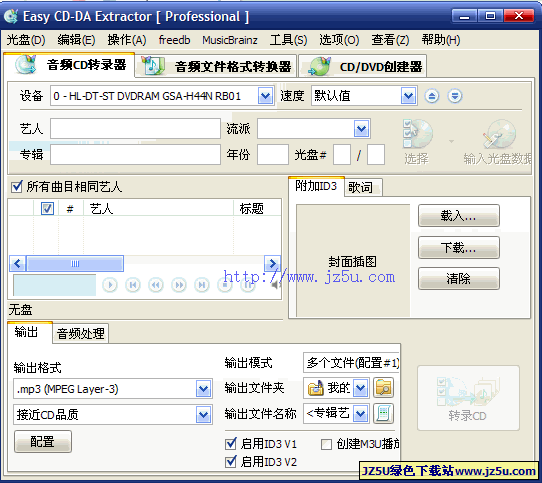Browse for output folder with folder icon
Screen dimensions: 542x483
(383, 388)
